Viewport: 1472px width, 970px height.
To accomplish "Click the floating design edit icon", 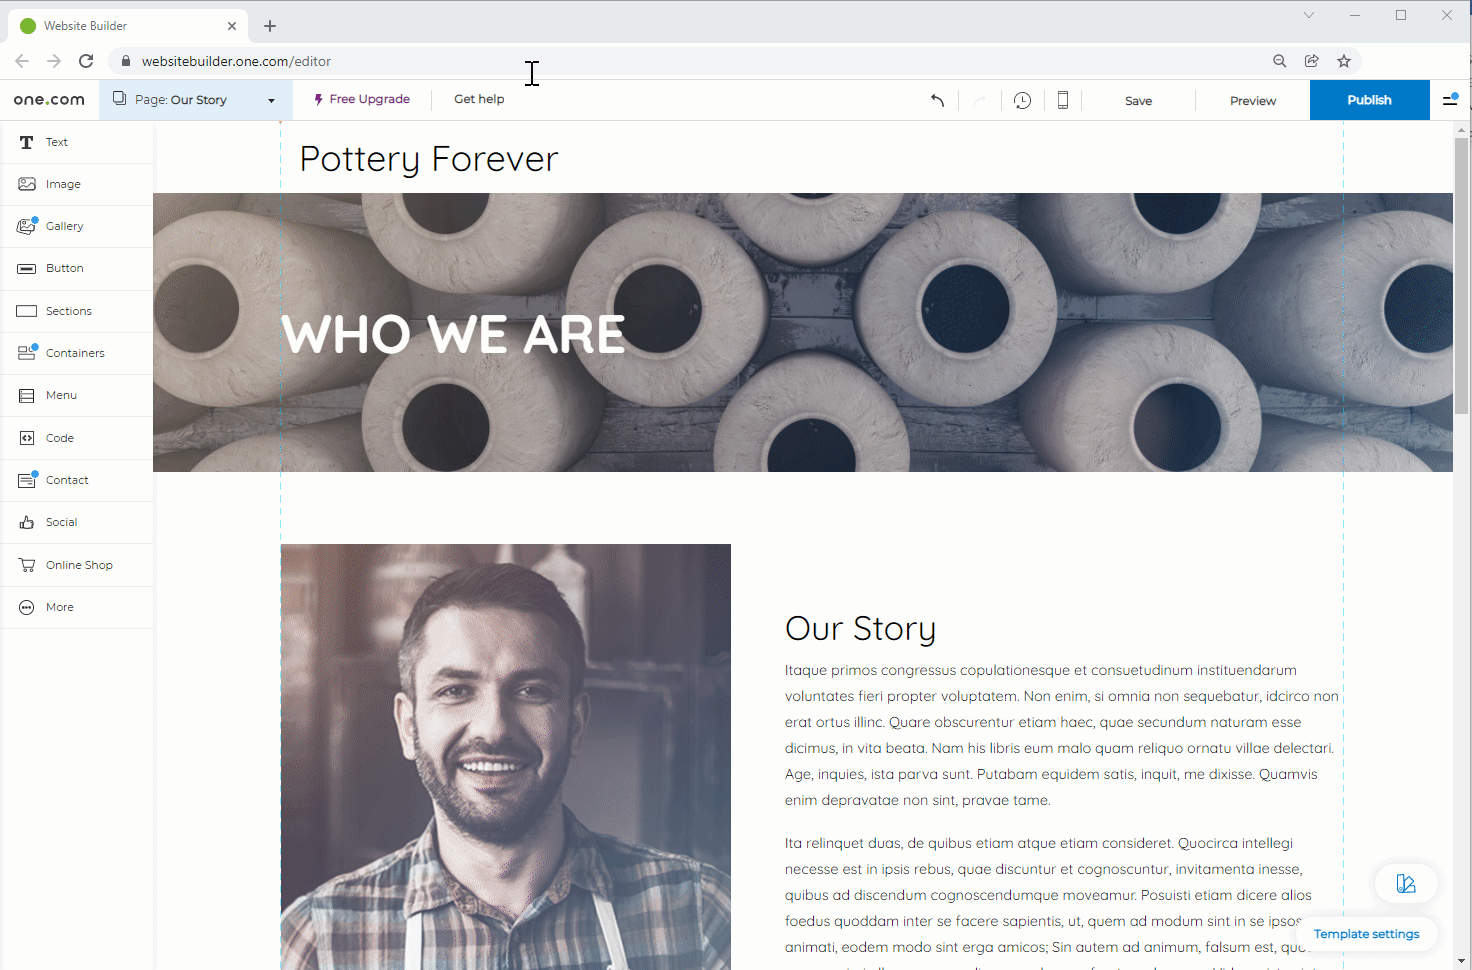I will pos(1405,883).
